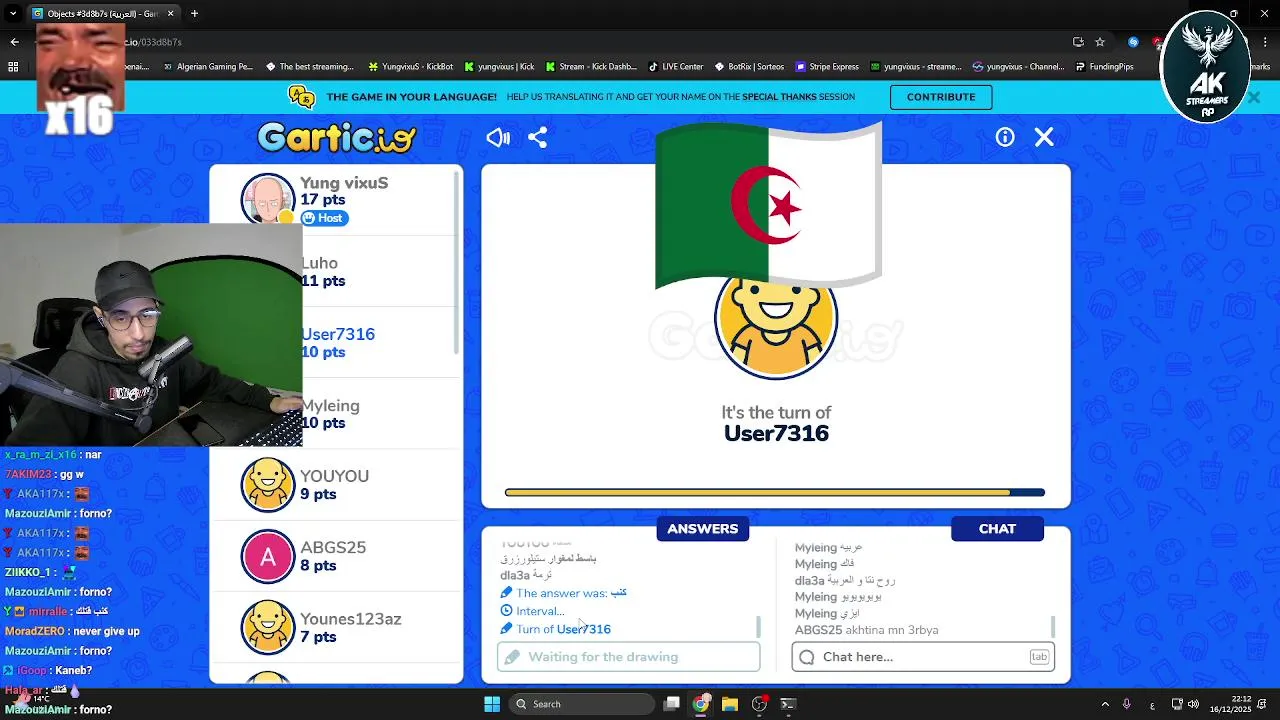Open BotRix | Sorteos bookmark

pos(749,67)
